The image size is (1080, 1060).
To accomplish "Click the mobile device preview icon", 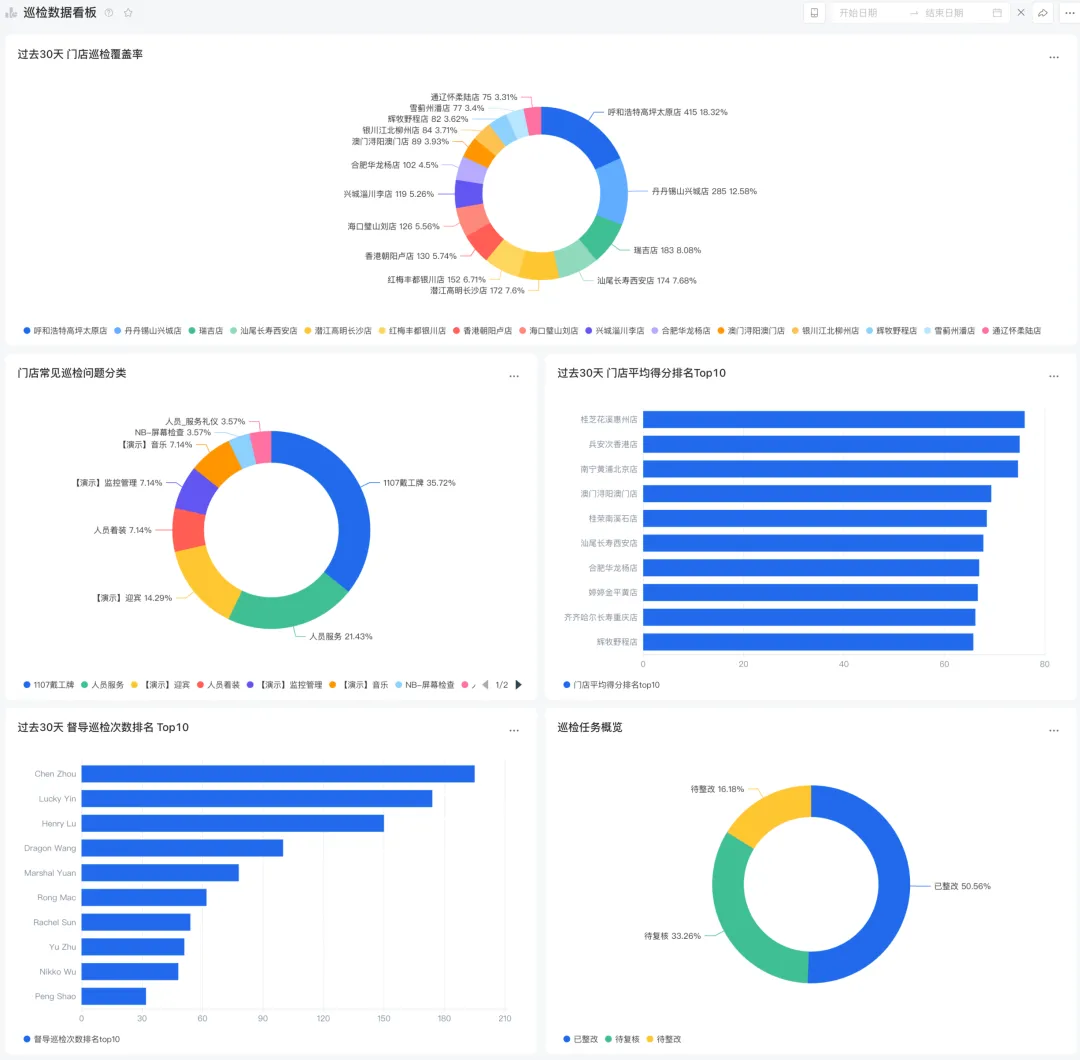I will click(814, 13).
